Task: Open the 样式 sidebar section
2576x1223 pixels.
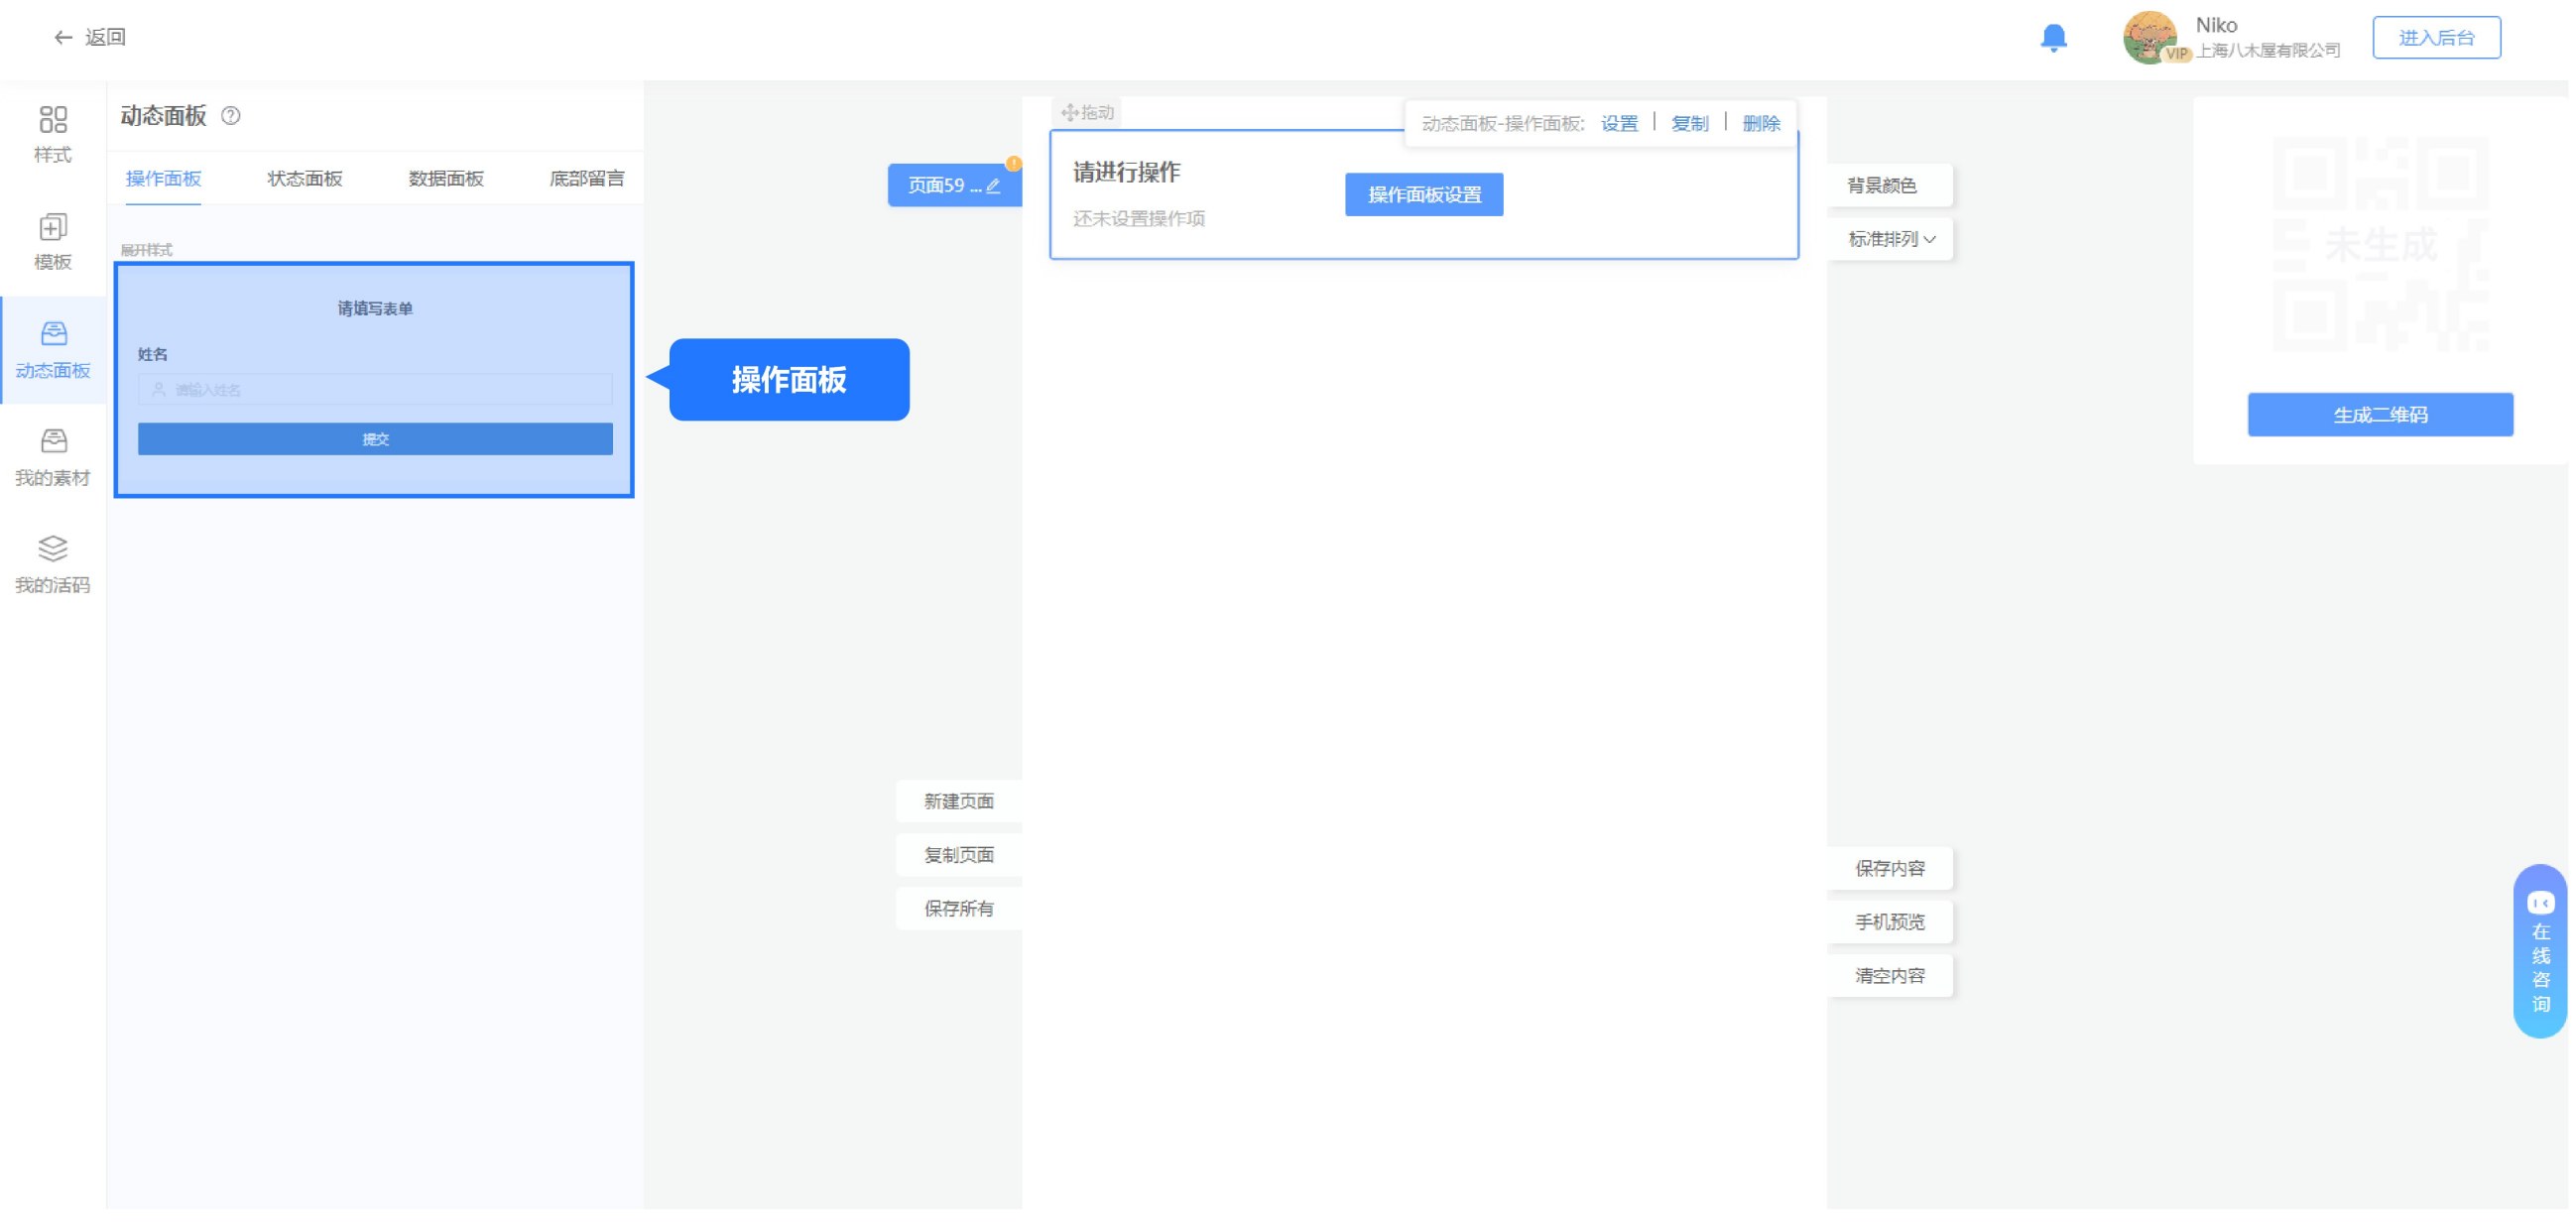Action: coord(53,134)
